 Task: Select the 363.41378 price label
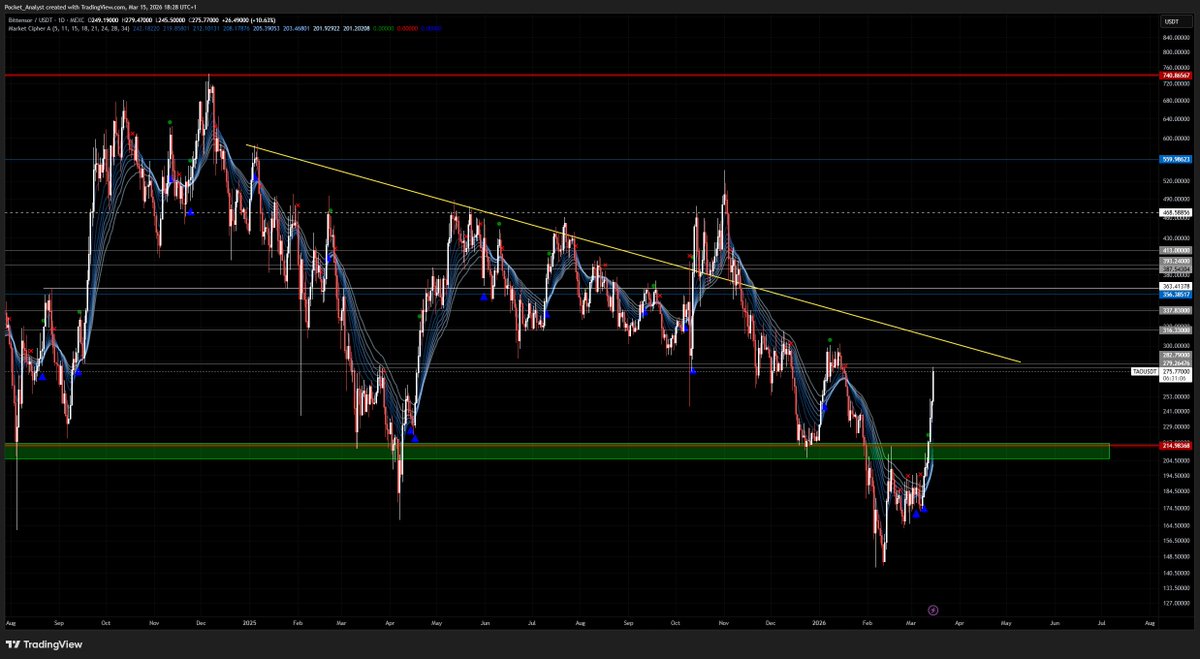tap(1175, 287)
